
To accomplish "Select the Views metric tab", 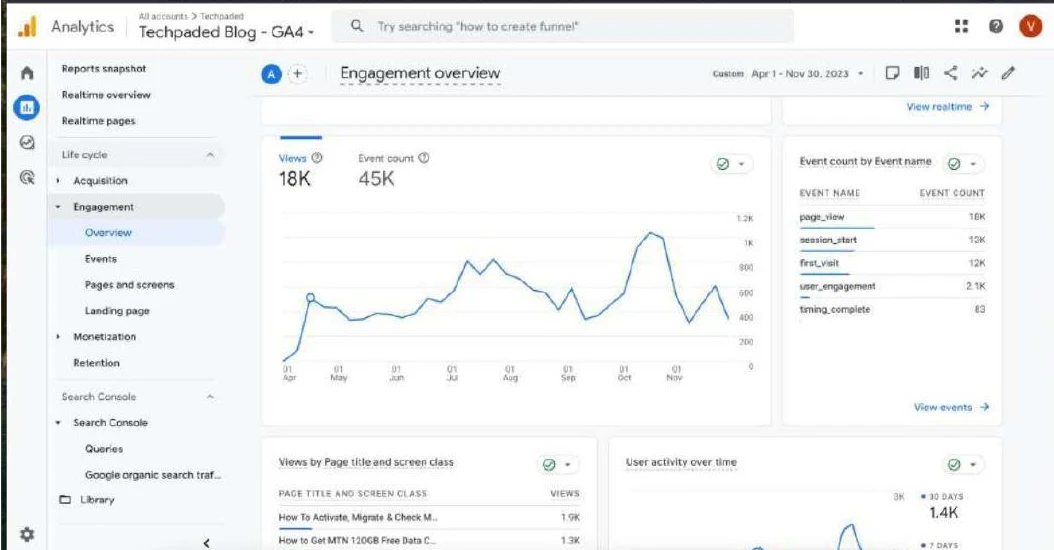I will click(300, 168).
